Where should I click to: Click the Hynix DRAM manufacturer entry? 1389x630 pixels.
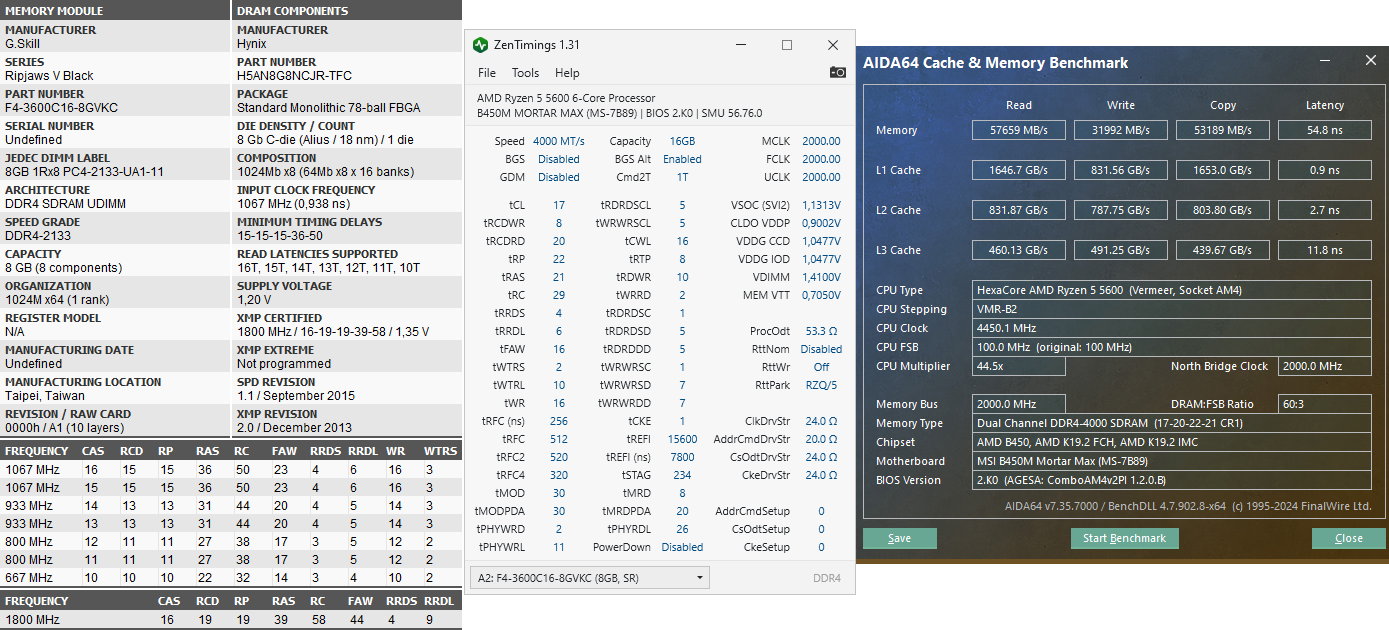(251, 44)
